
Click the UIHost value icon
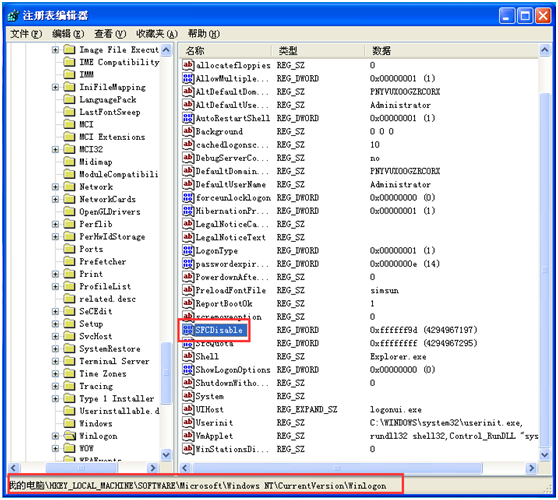pyautogui.click(x=188, y=409)
